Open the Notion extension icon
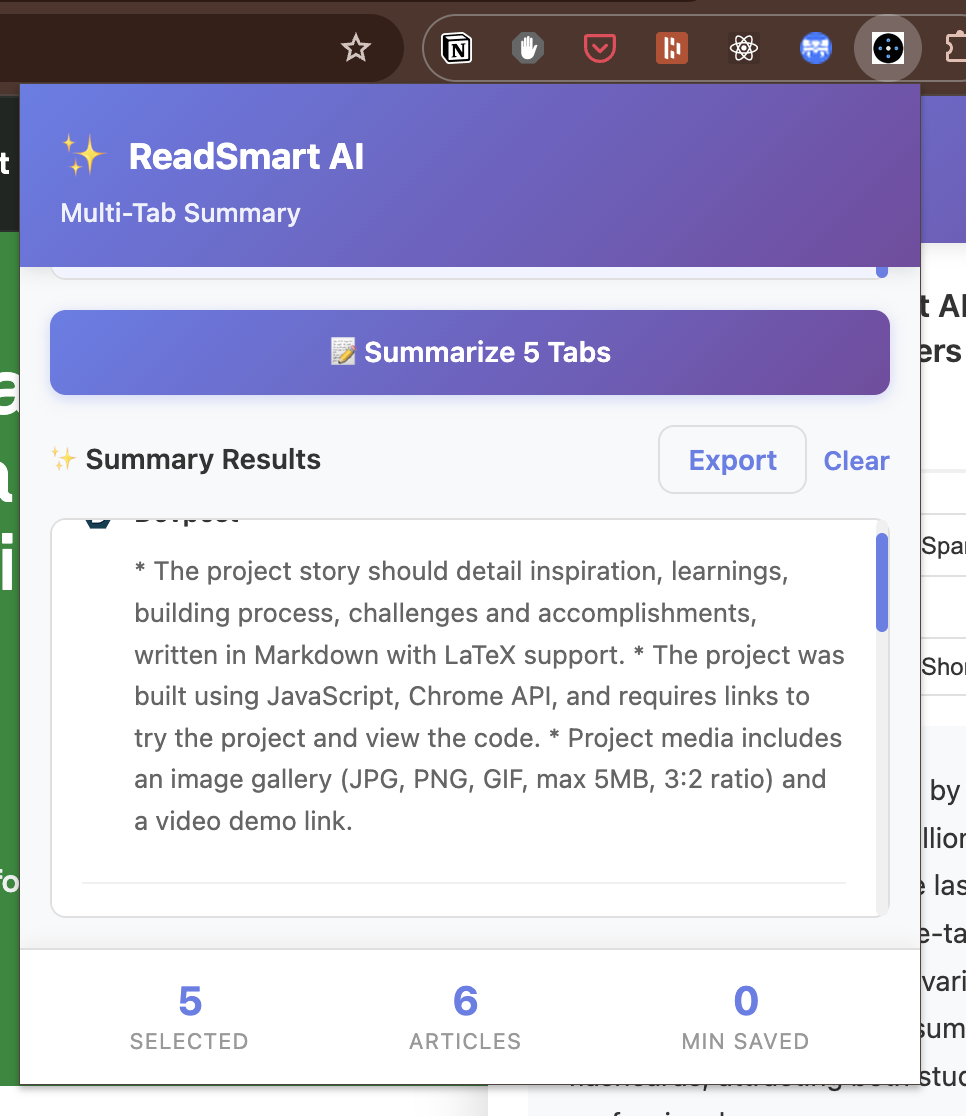This screenshot has width=966, height=1116. [456, 48]
